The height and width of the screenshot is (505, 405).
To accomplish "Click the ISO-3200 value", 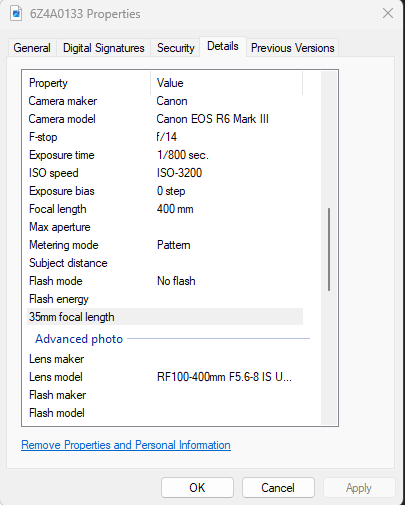I will [179, 173].
